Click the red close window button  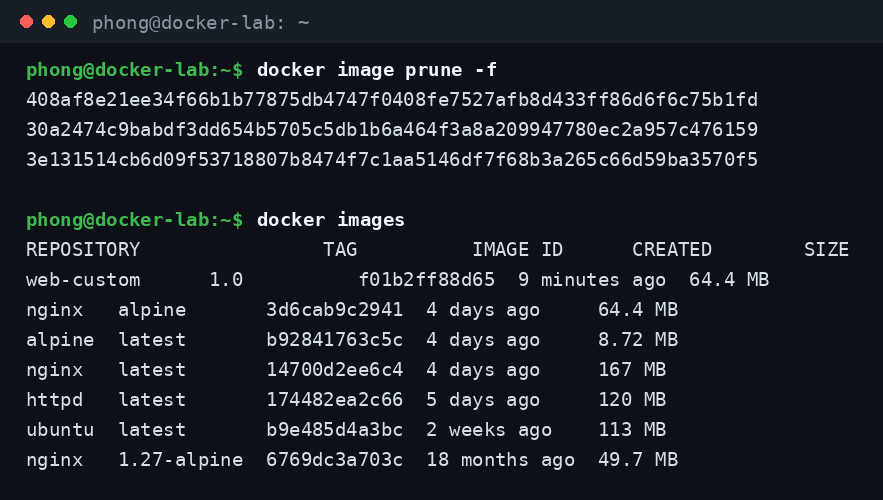(26, 22)
